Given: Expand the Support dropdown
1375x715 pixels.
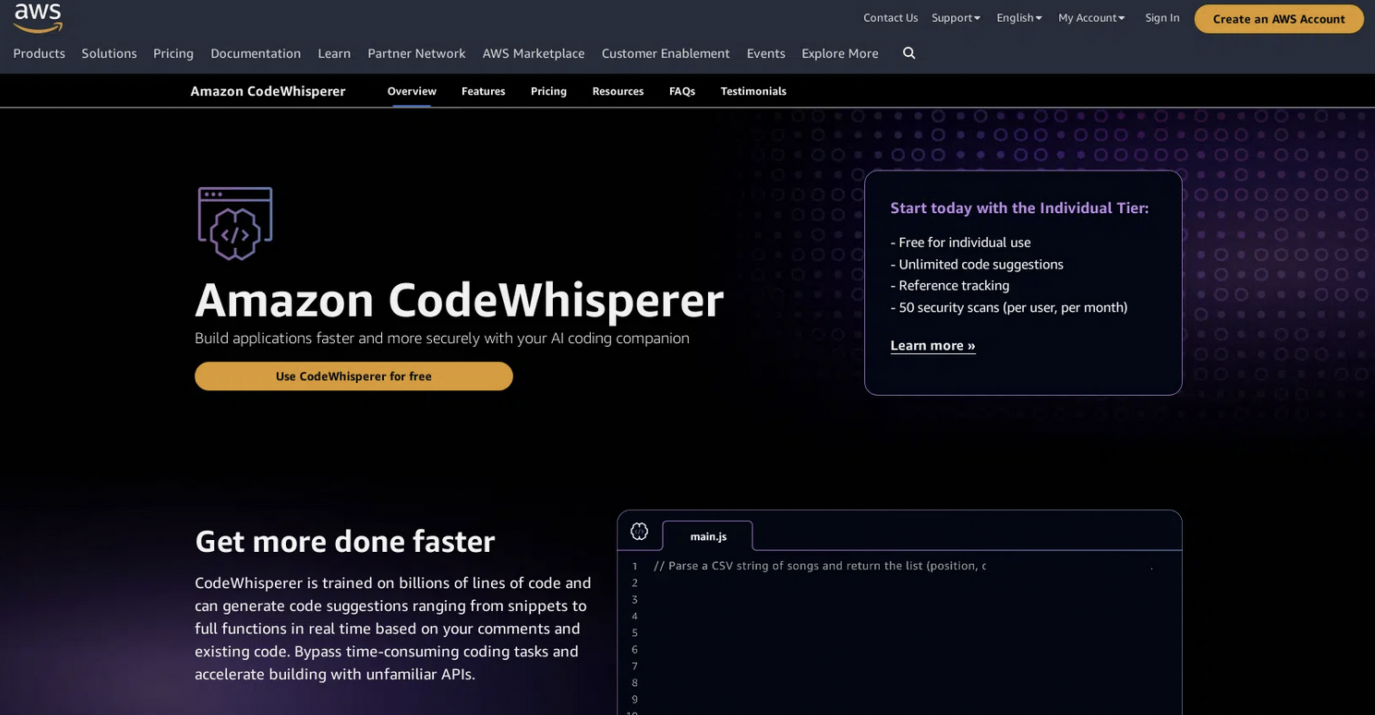Looking at the screenshot, I should (x=955, y=18).
